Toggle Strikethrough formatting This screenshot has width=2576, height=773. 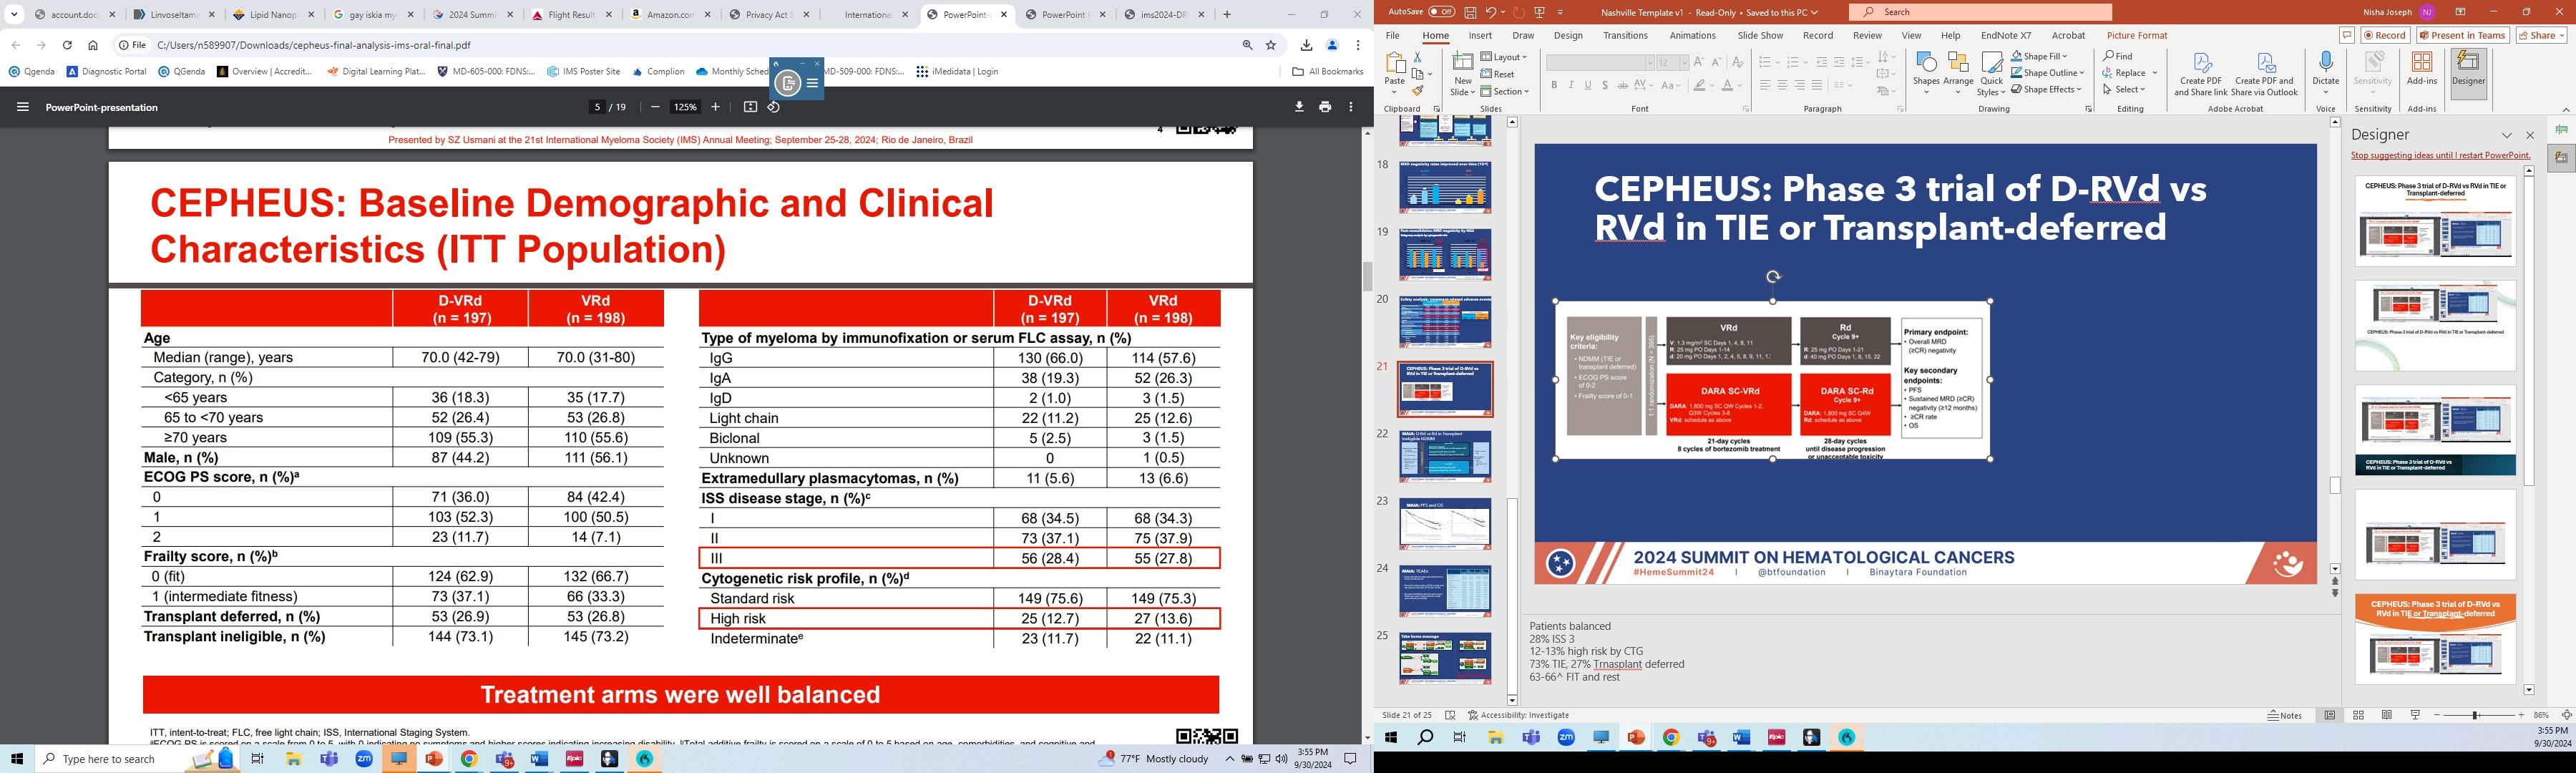click(1622, 85)
